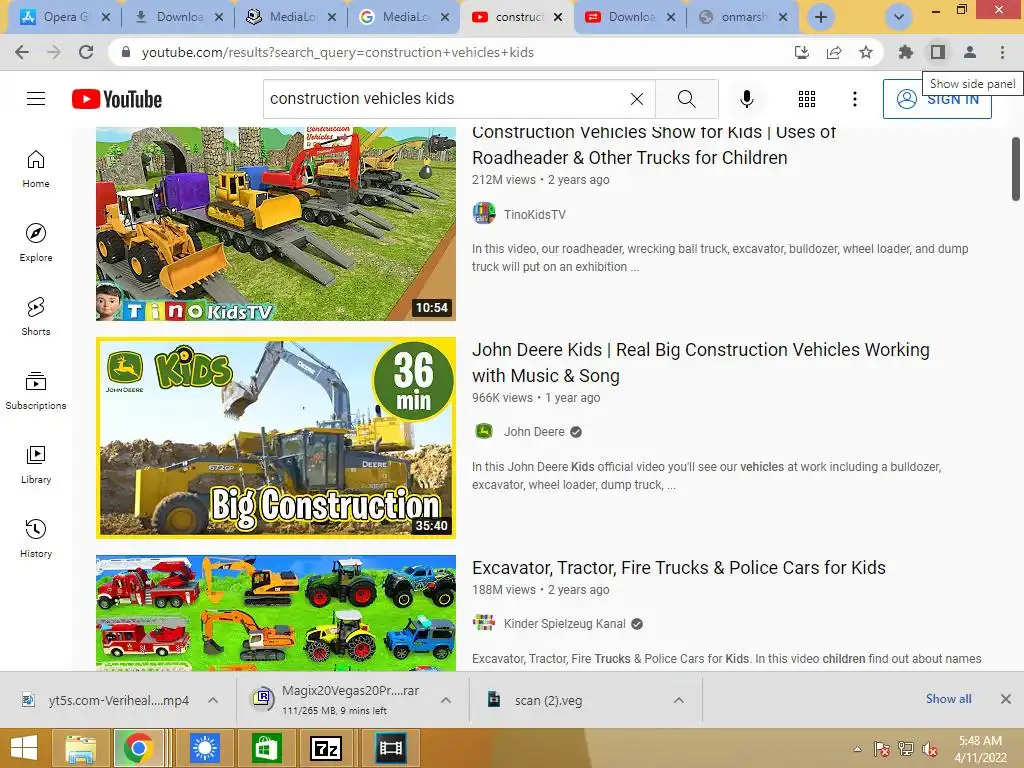Open the Chrome profile icon

[x=970, y=52]
